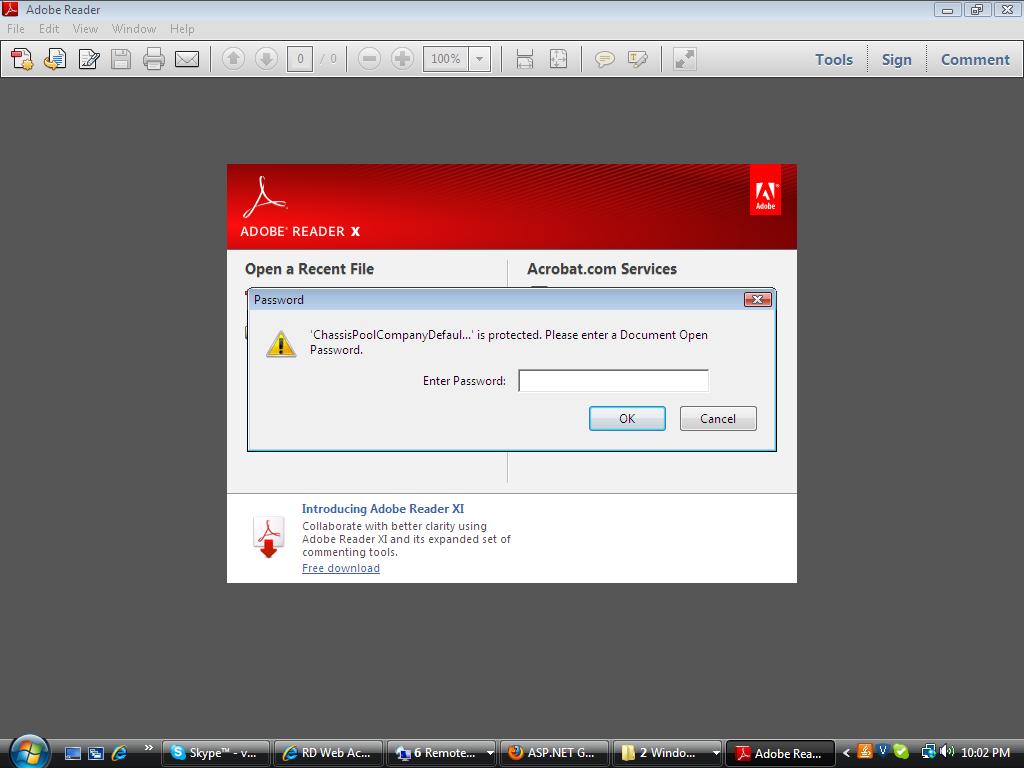Click the Open file icon in toolbar
1024x768 pixels.
55,59
